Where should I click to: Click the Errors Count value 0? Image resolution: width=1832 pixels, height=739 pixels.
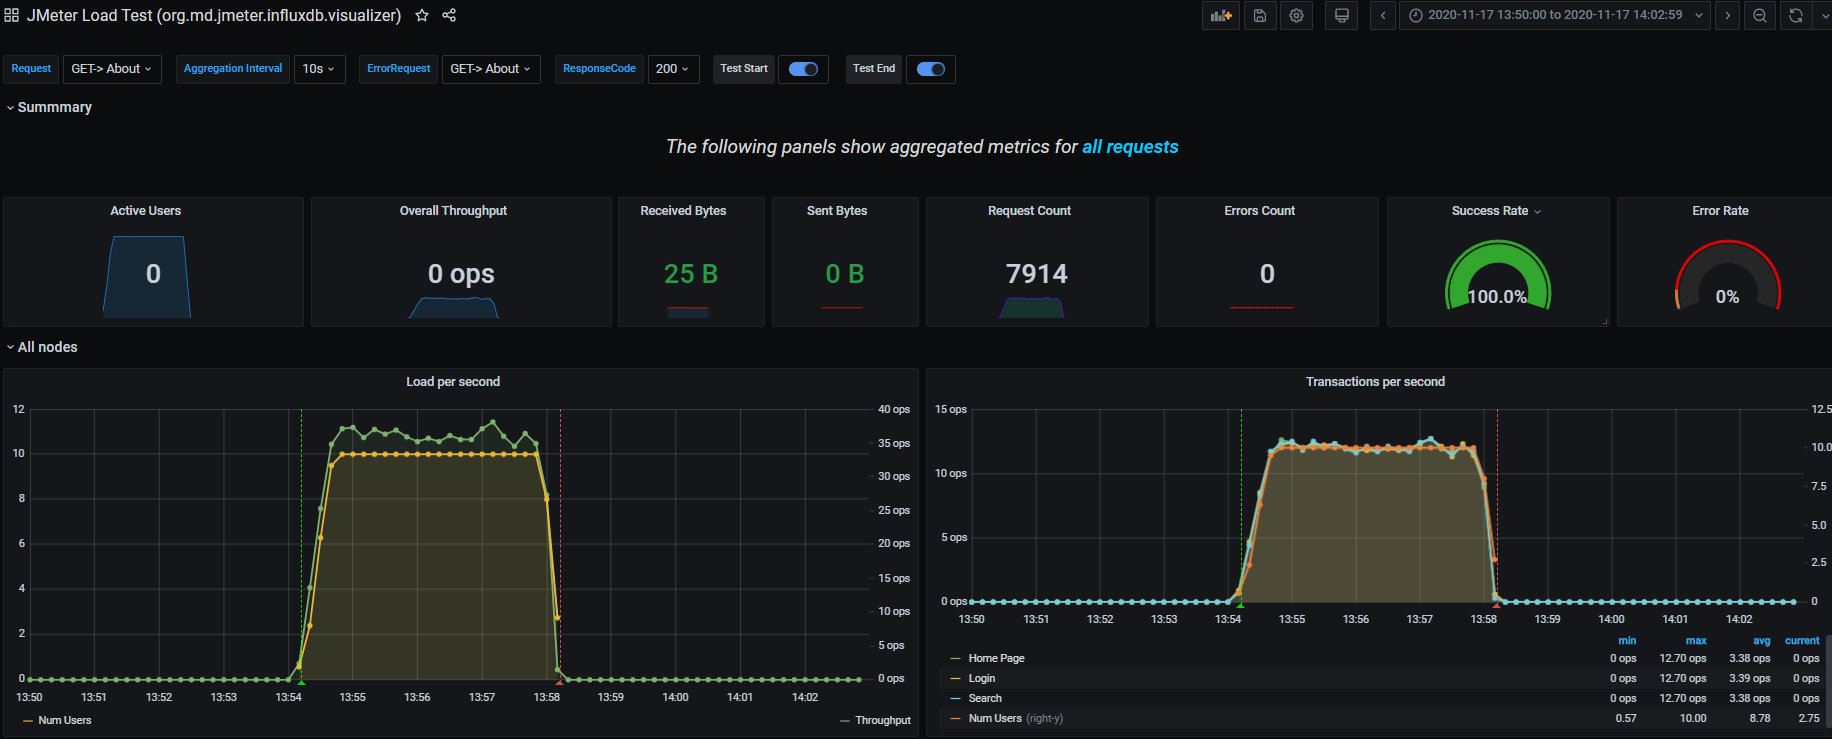click(1267, 274)
